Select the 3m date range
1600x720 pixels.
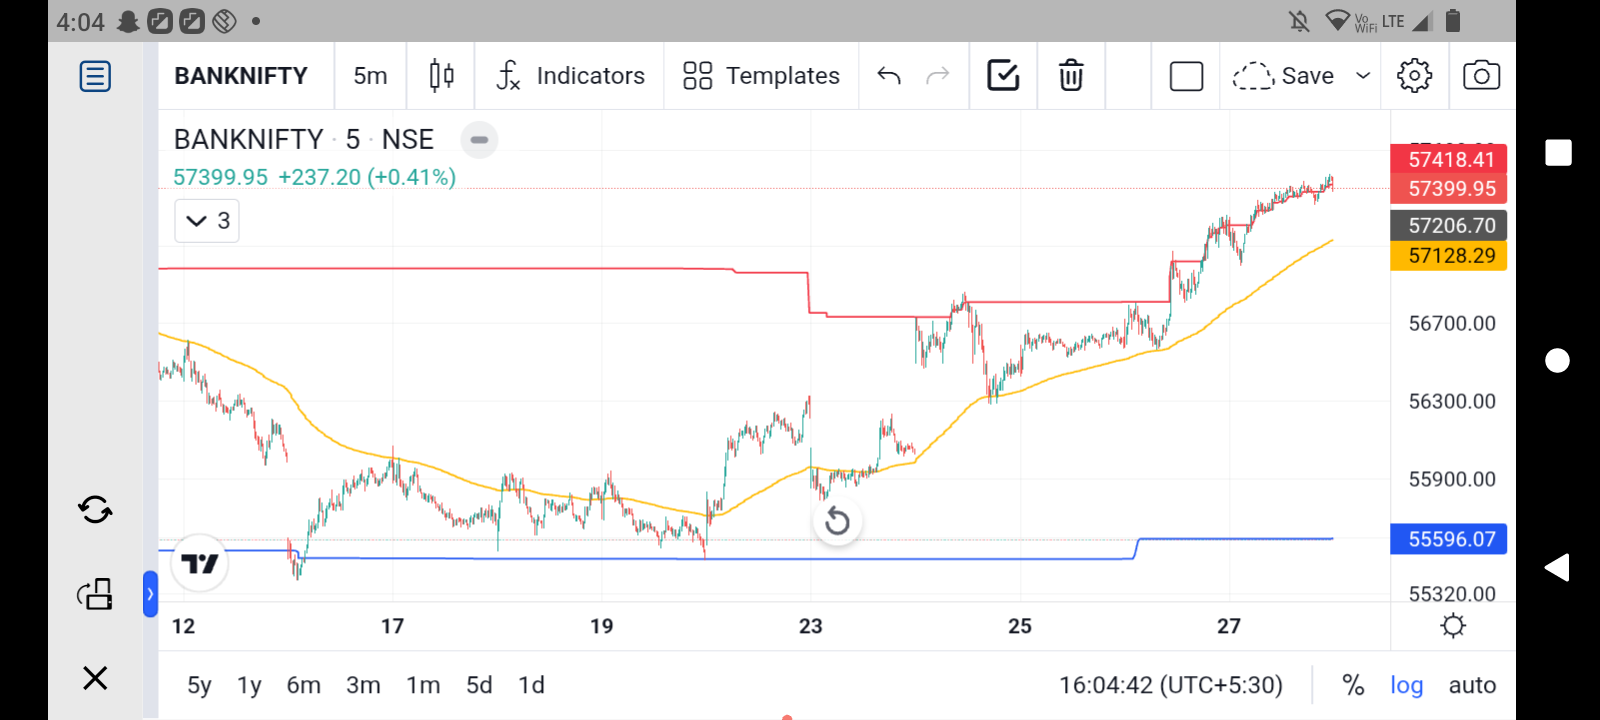(x=363, y=685)
